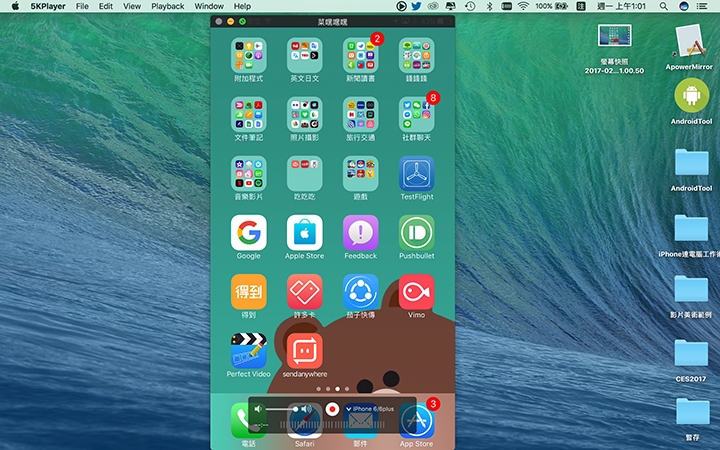This screenshot has width=720, height=450.
Task: Select the green AndroidTool app icon
Action: tap(692, 96)
